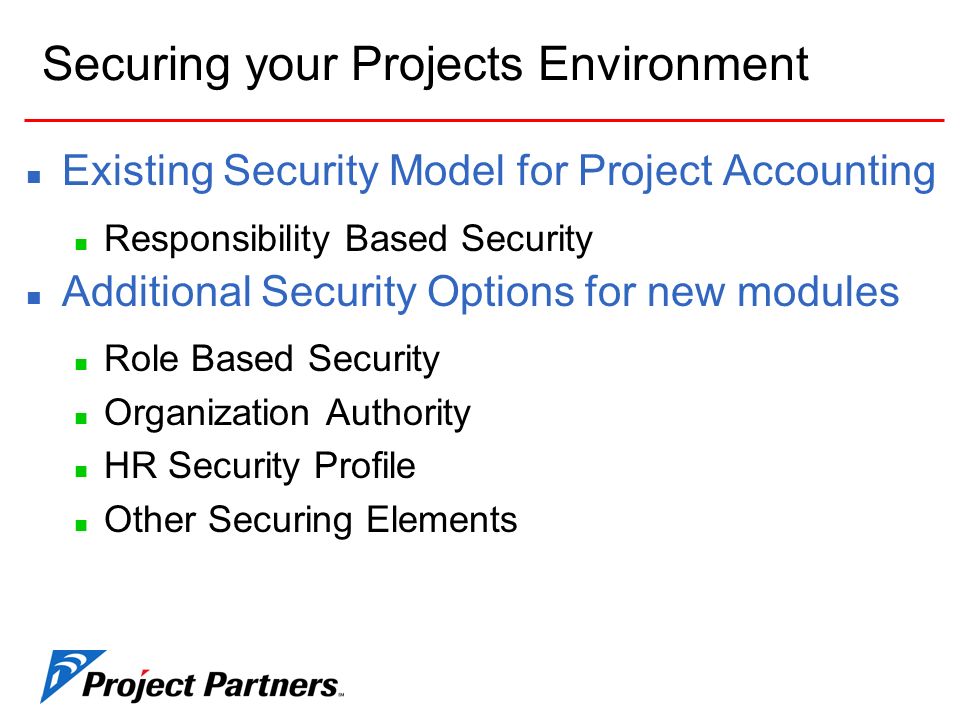
Task: Click the Project Partners logo icon
Action: pos(70,676)
